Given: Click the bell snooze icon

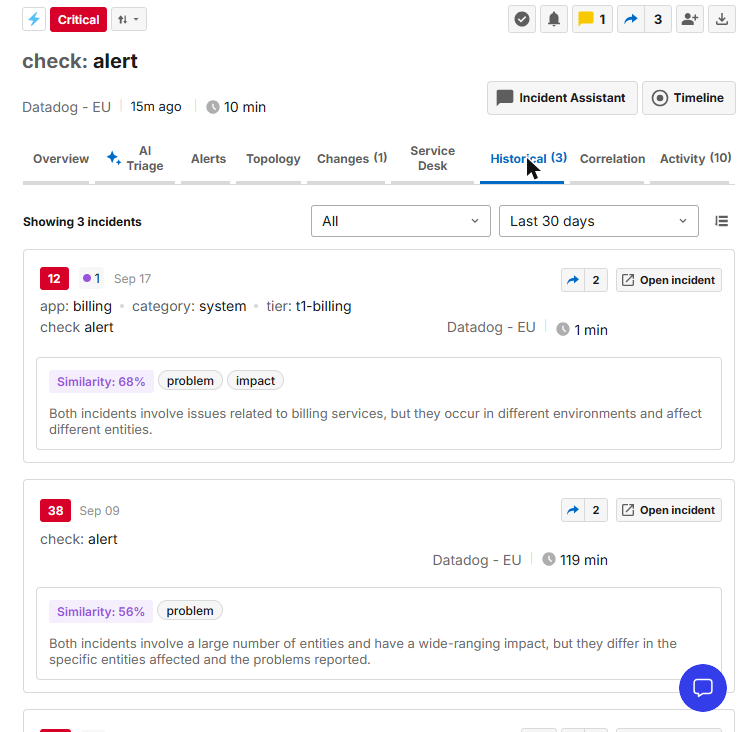Looking at the screenshot, I should click(x=554, y=20).
